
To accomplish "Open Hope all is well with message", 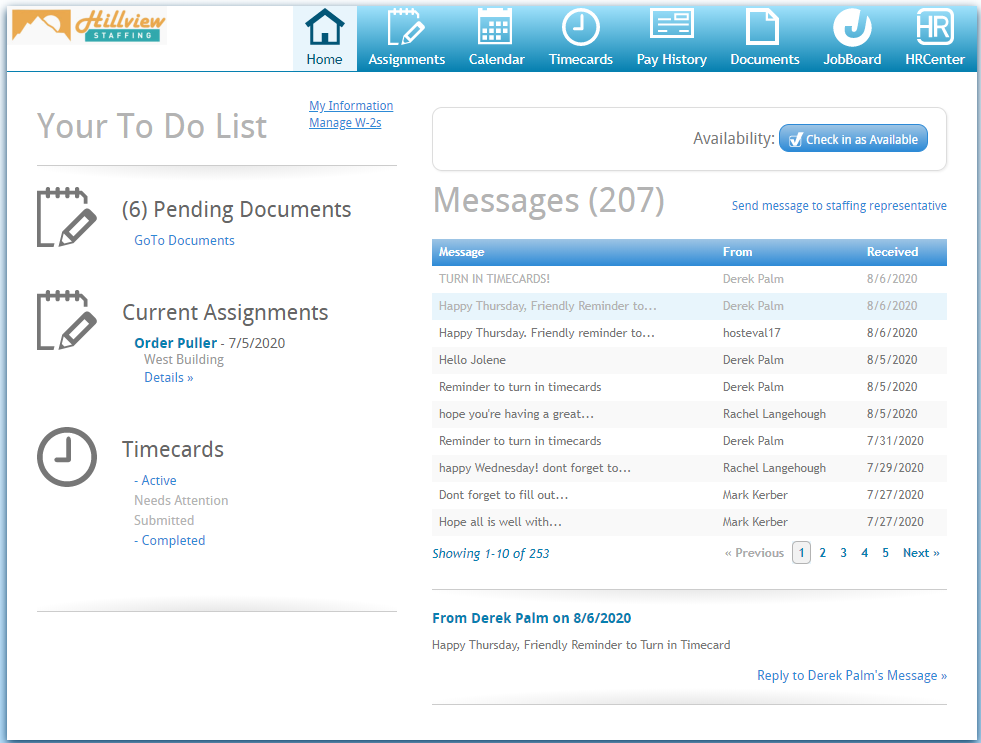I will tap(689, 521).
